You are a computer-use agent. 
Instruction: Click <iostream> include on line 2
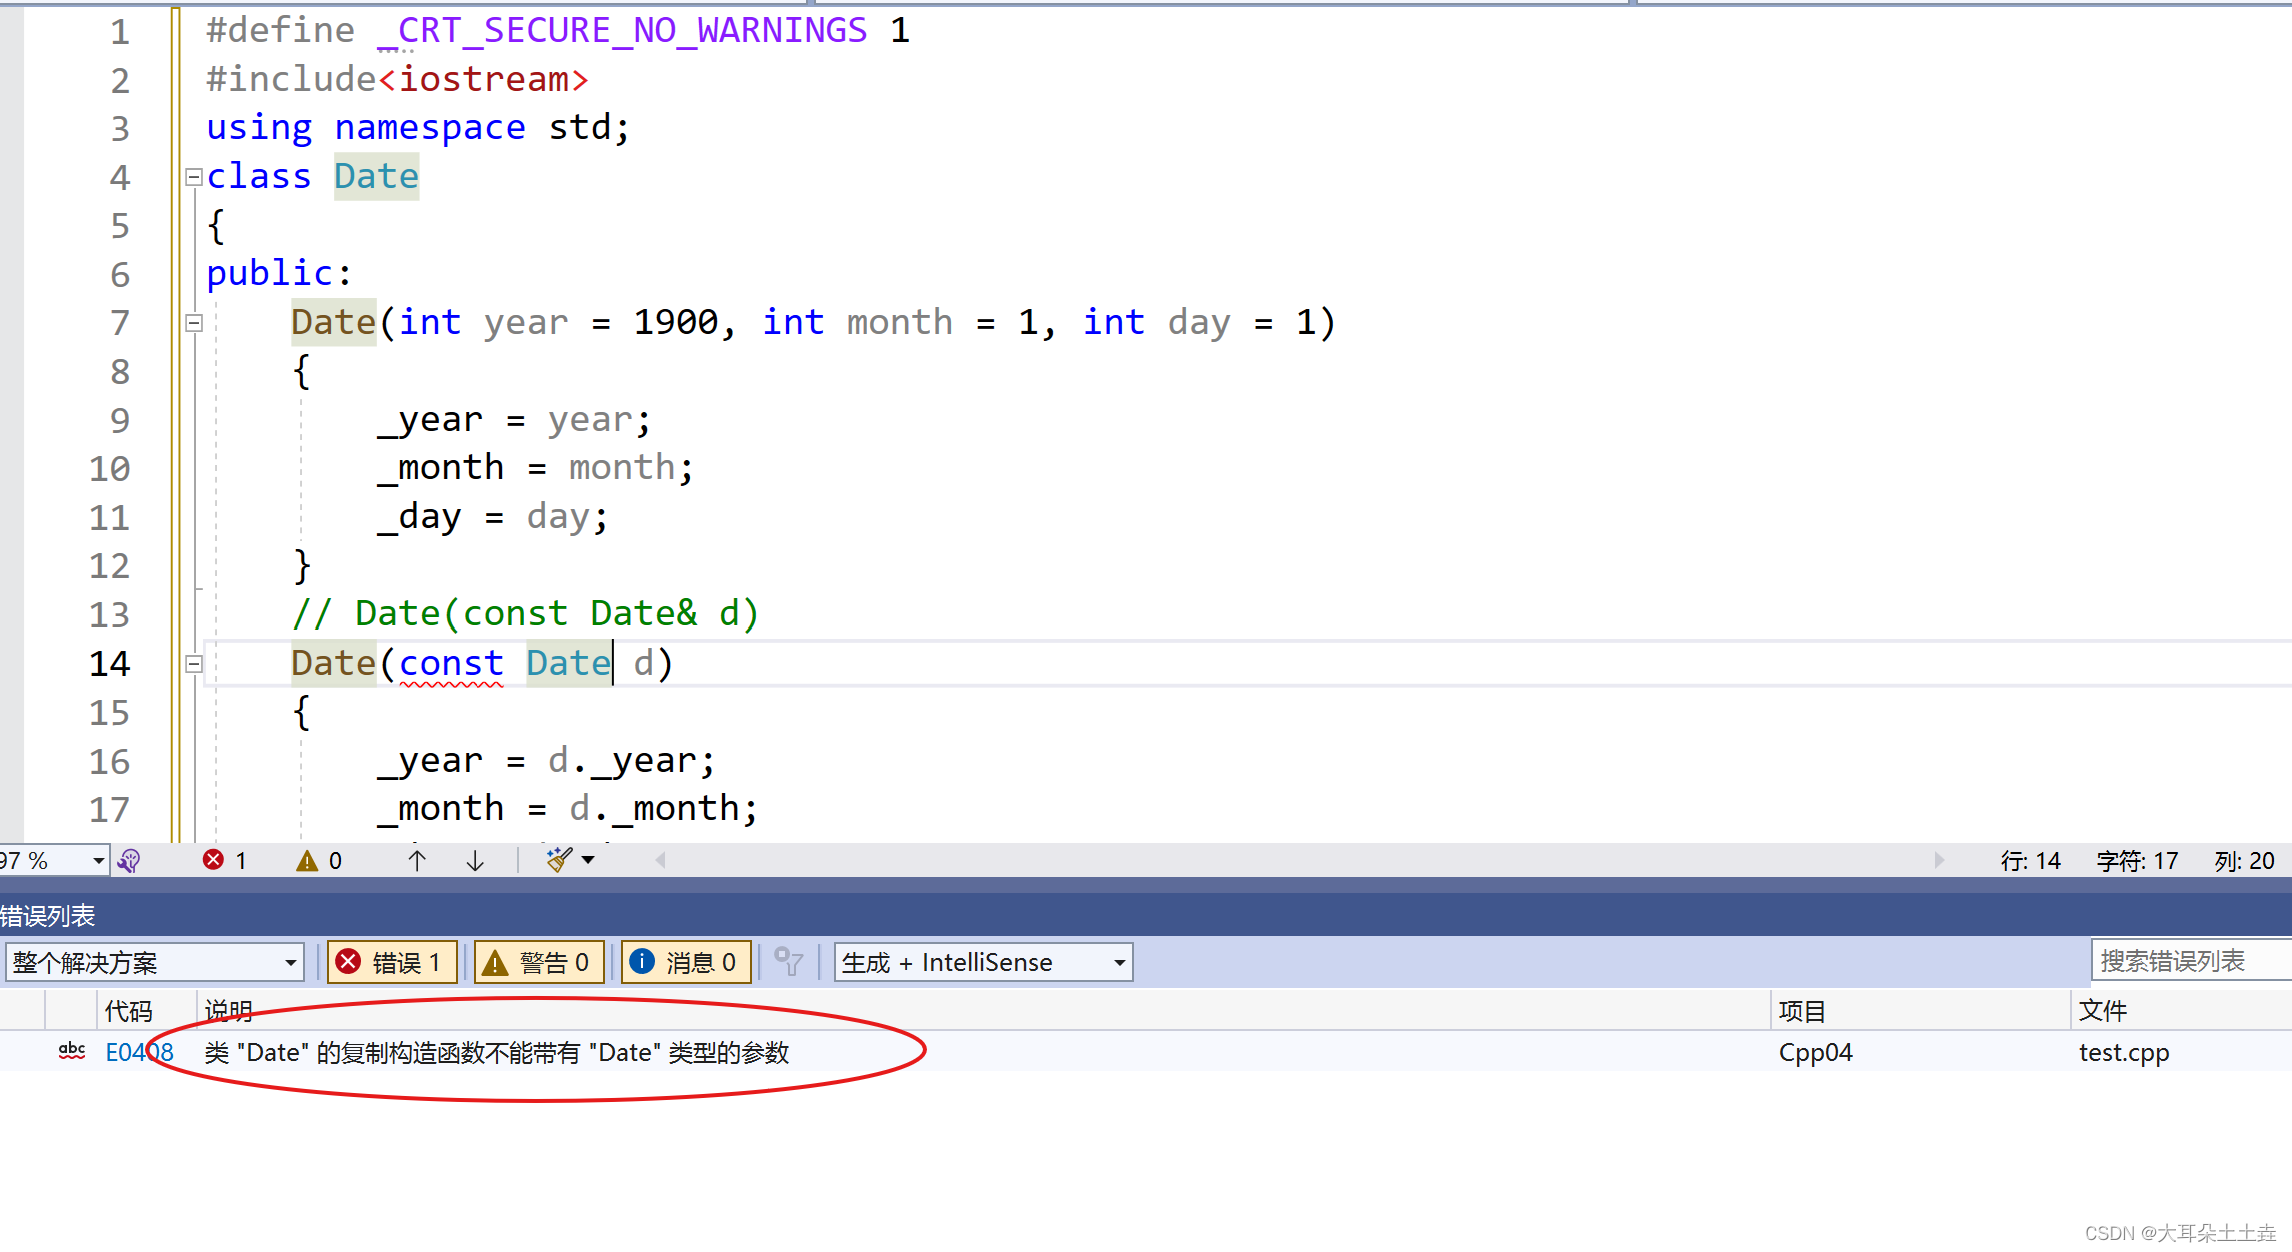tap(483, 79)
